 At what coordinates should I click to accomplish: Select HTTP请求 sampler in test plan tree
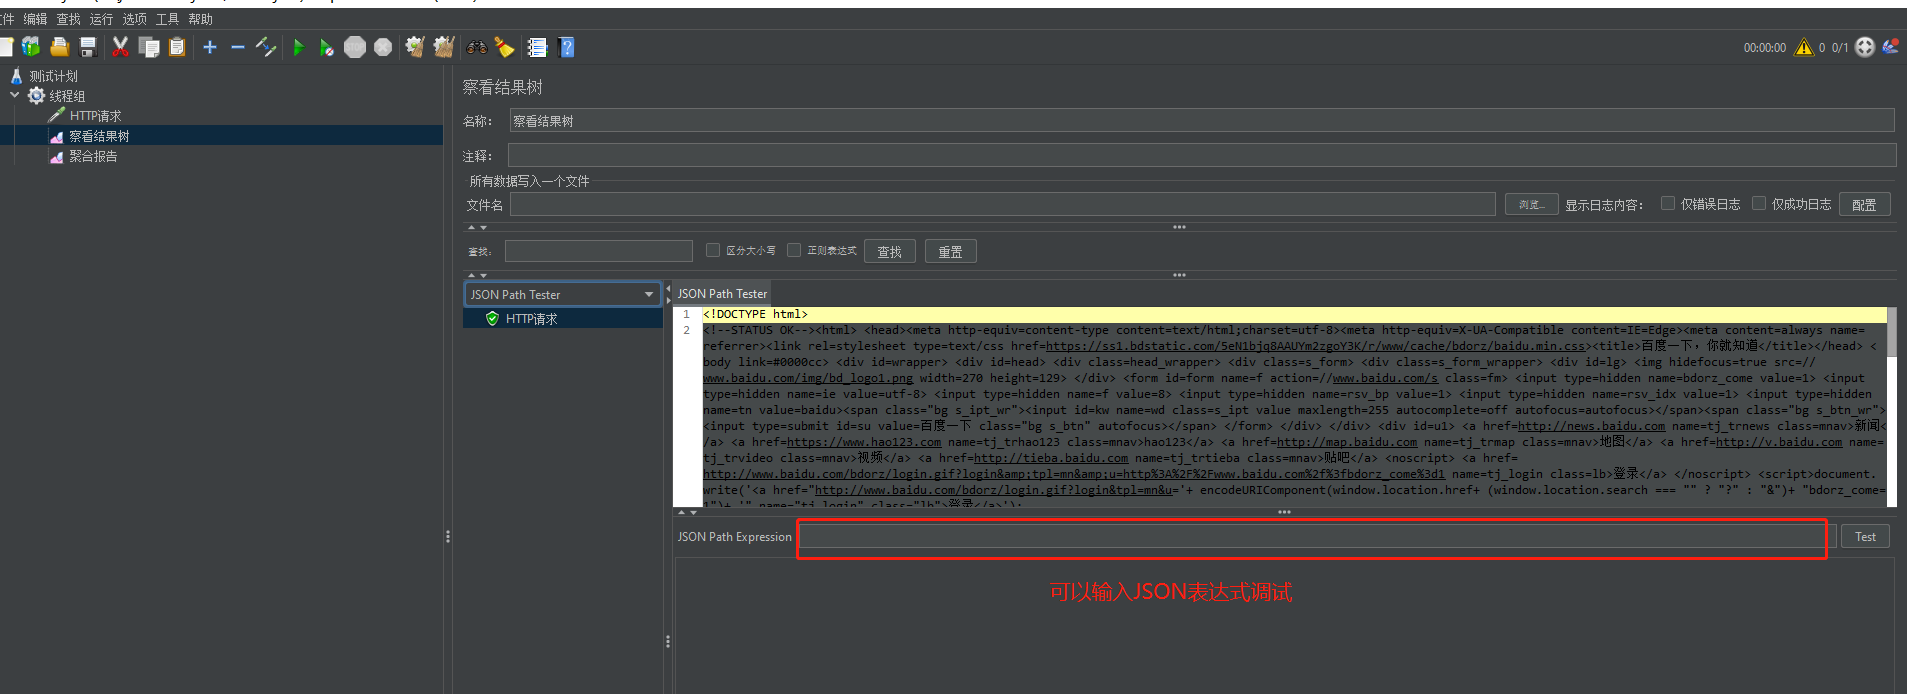[95, 116]
